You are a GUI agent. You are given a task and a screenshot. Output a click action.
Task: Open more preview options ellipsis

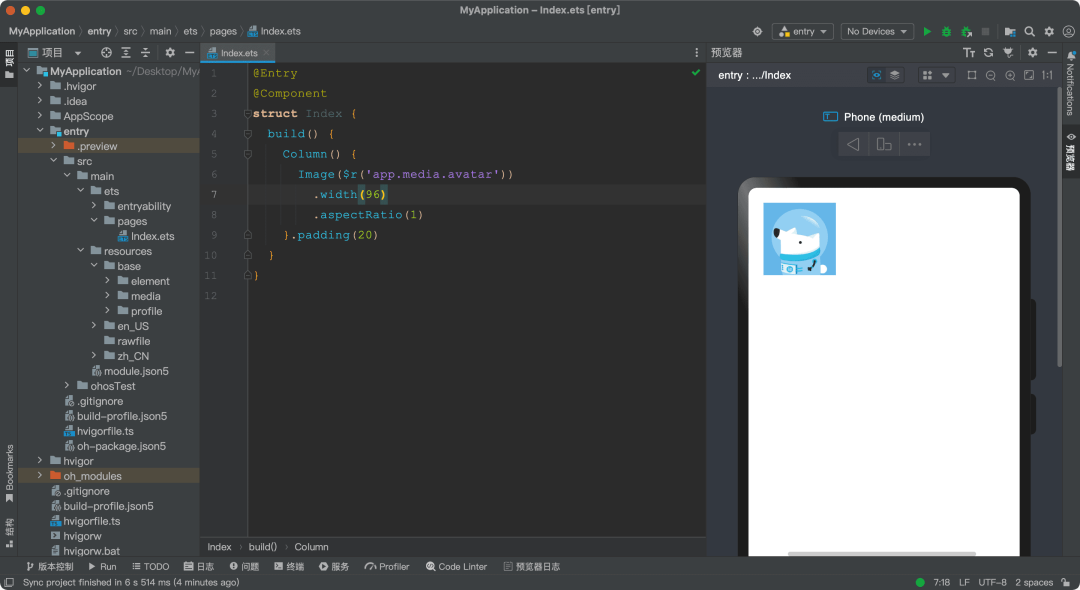click(914, 144)
